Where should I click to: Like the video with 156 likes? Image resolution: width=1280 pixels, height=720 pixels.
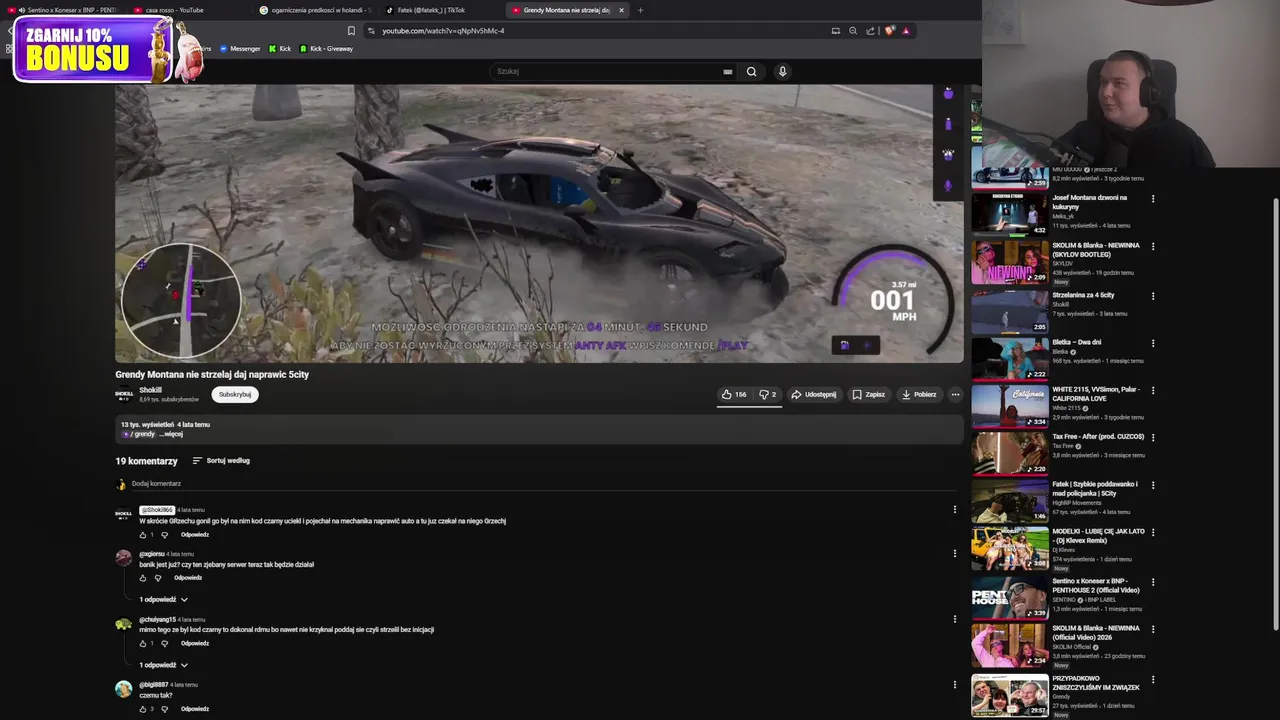click(734, 394)
